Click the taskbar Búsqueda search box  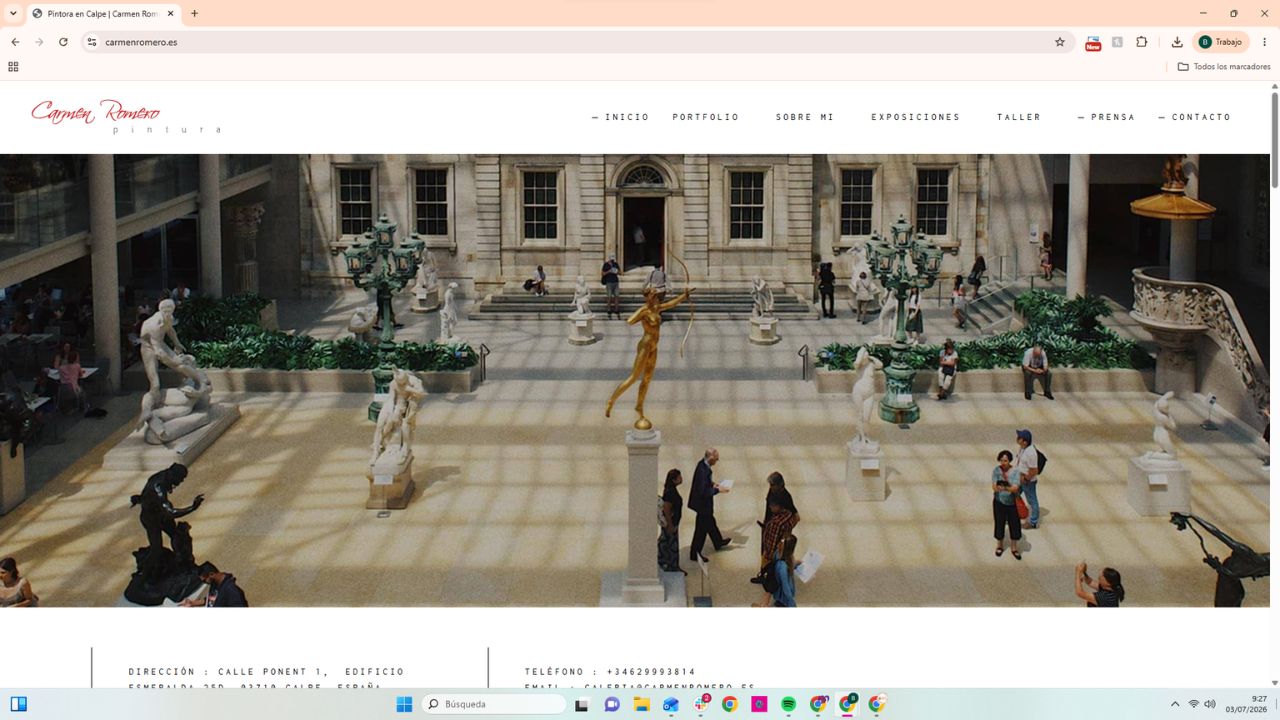click(494, 704)
